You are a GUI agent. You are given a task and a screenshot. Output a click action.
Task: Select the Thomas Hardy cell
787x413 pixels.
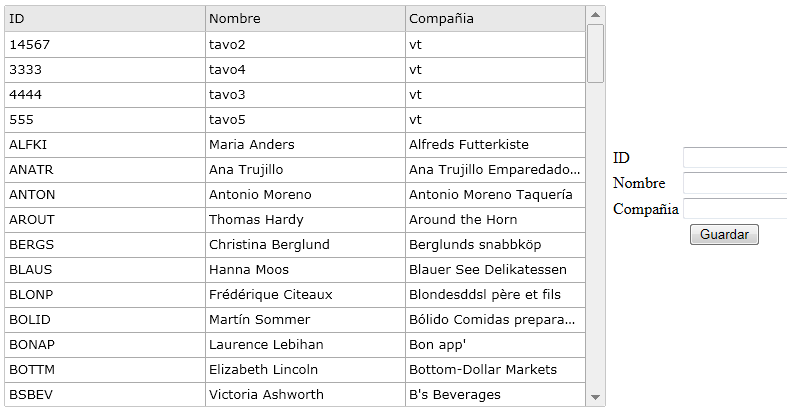click(305, 220)
